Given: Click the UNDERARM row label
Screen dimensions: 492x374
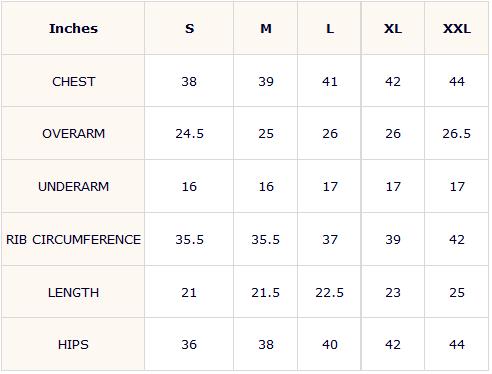Looking at the screenshot, I should [73, 186].
